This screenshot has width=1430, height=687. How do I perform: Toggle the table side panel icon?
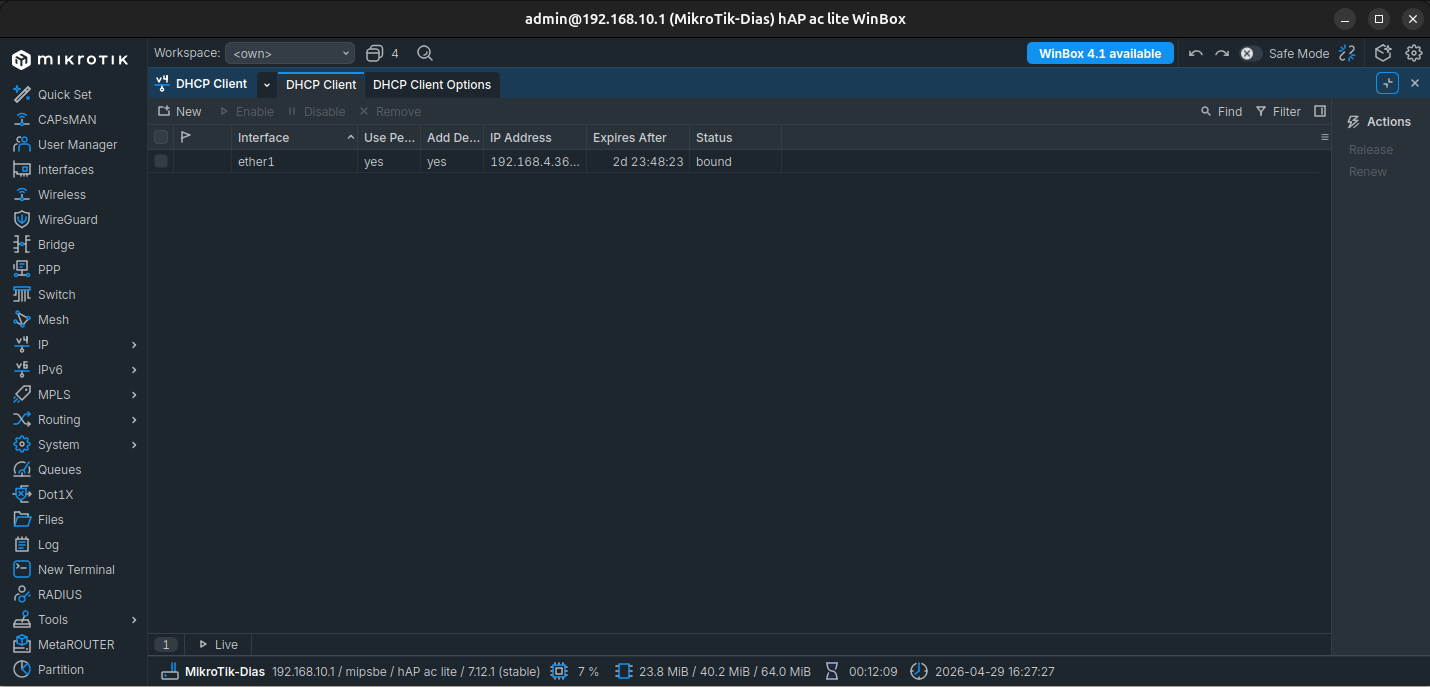tap(1320, 111)
